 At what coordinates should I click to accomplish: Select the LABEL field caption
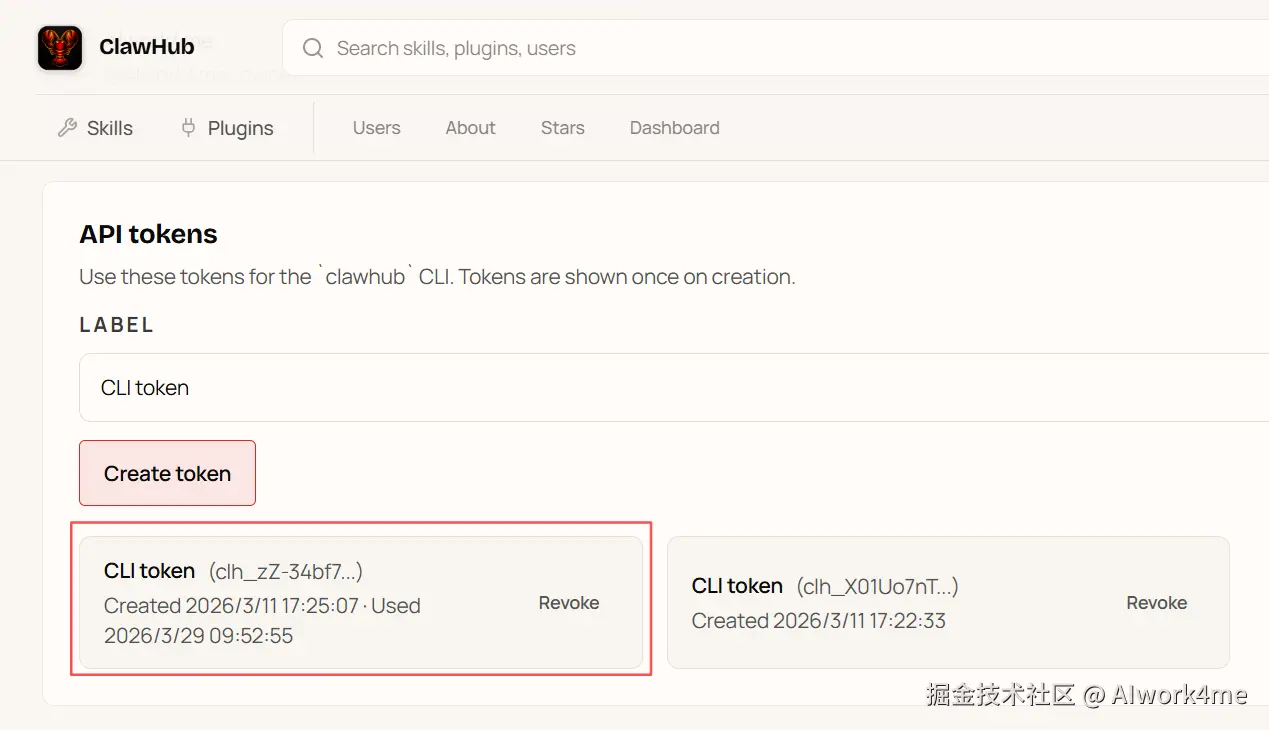[117, 325]
